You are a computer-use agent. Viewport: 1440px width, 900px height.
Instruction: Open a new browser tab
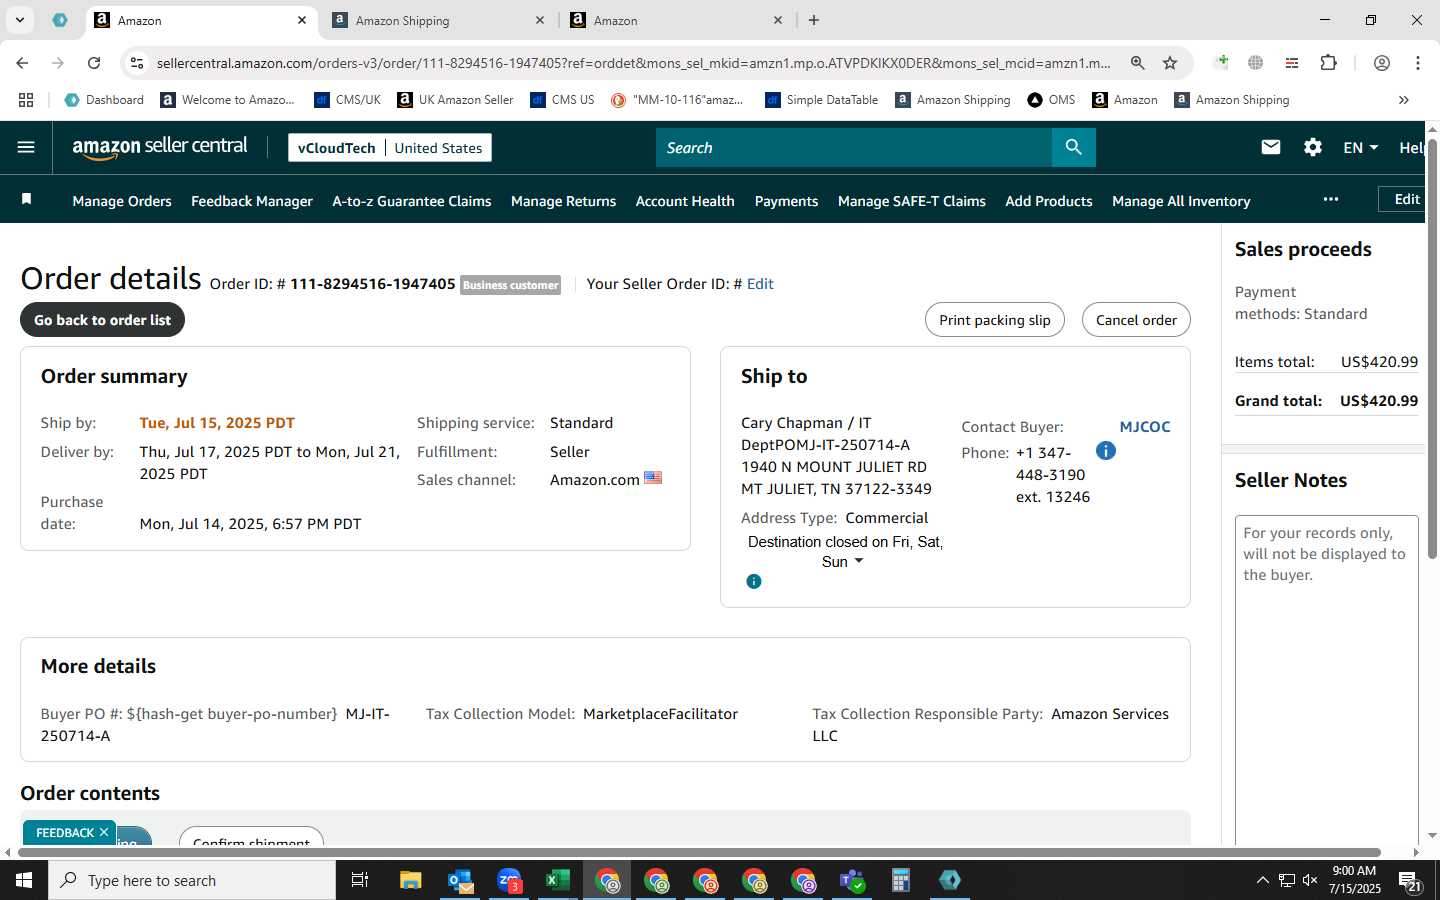814,20
